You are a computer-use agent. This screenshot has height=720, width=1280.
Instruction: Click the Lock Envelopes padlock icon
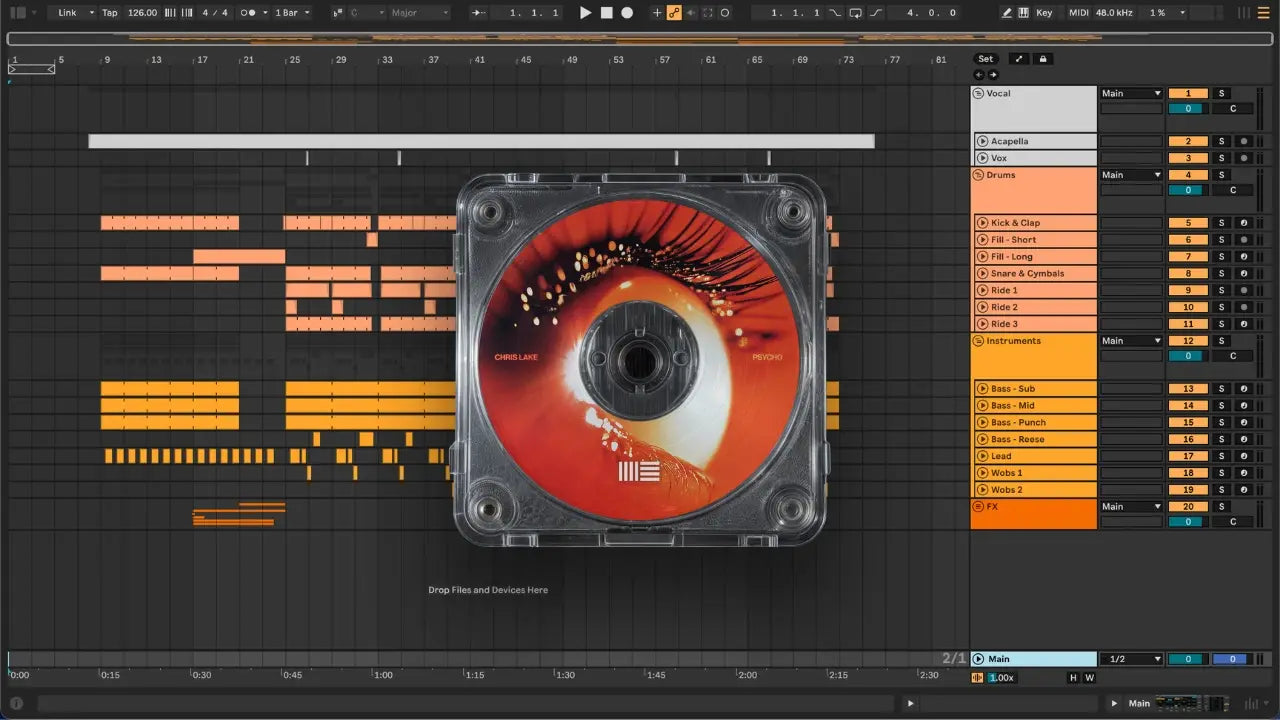click(x=1043, y=59)
